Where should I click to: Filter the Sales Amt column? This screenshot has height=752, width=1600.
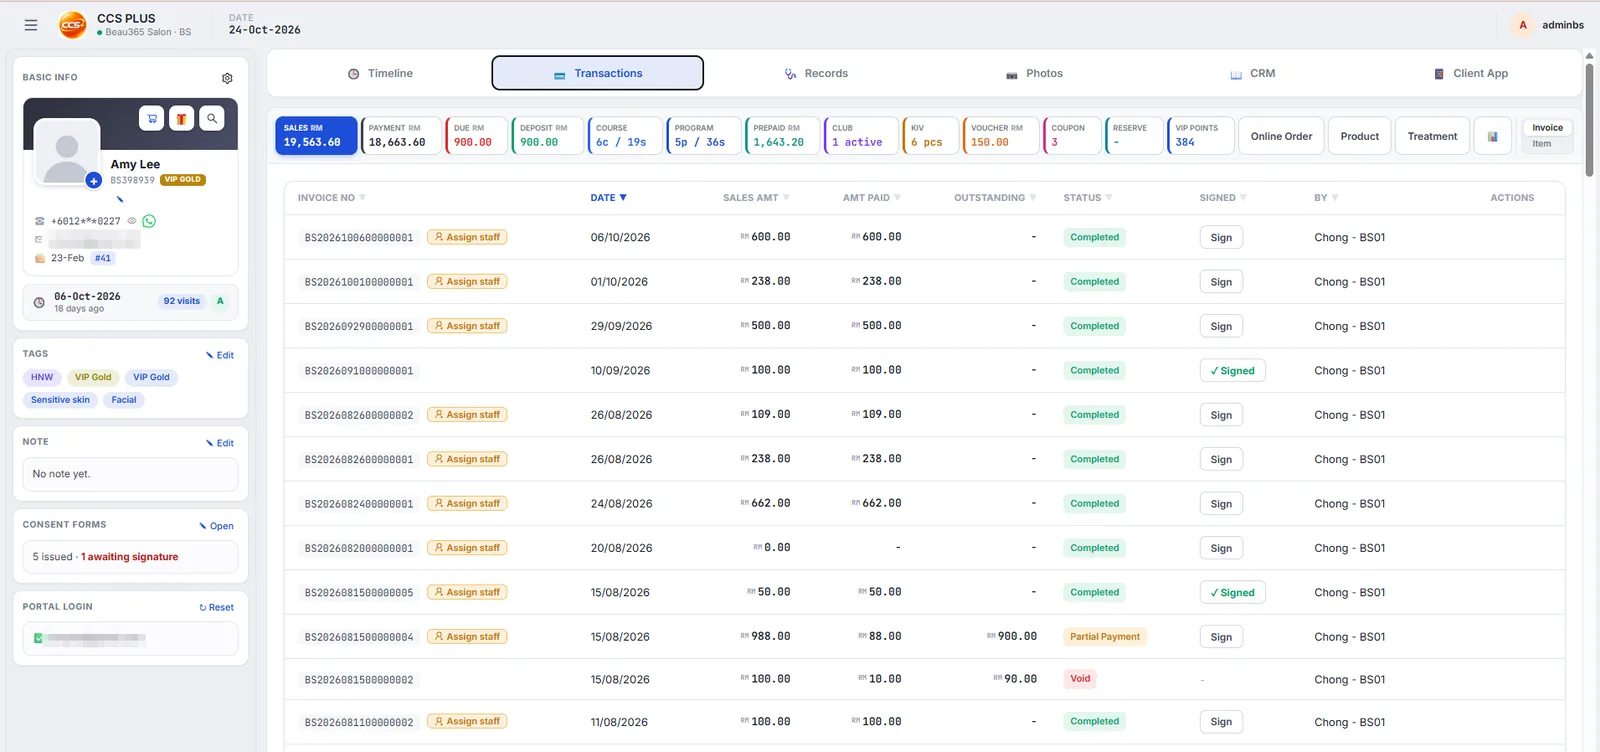[x=786, y=198]
